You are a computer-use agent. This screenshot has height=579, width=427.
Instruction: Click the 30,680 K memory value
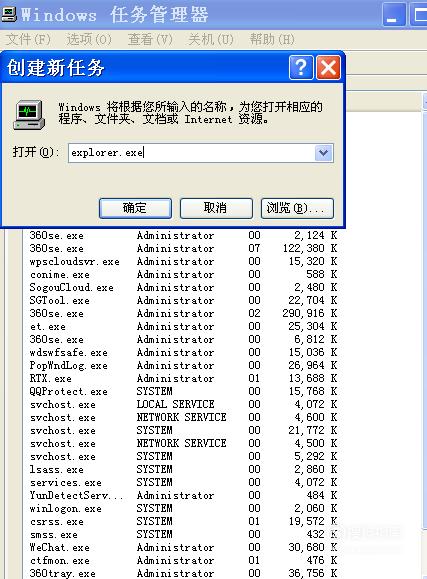[313, 547]
